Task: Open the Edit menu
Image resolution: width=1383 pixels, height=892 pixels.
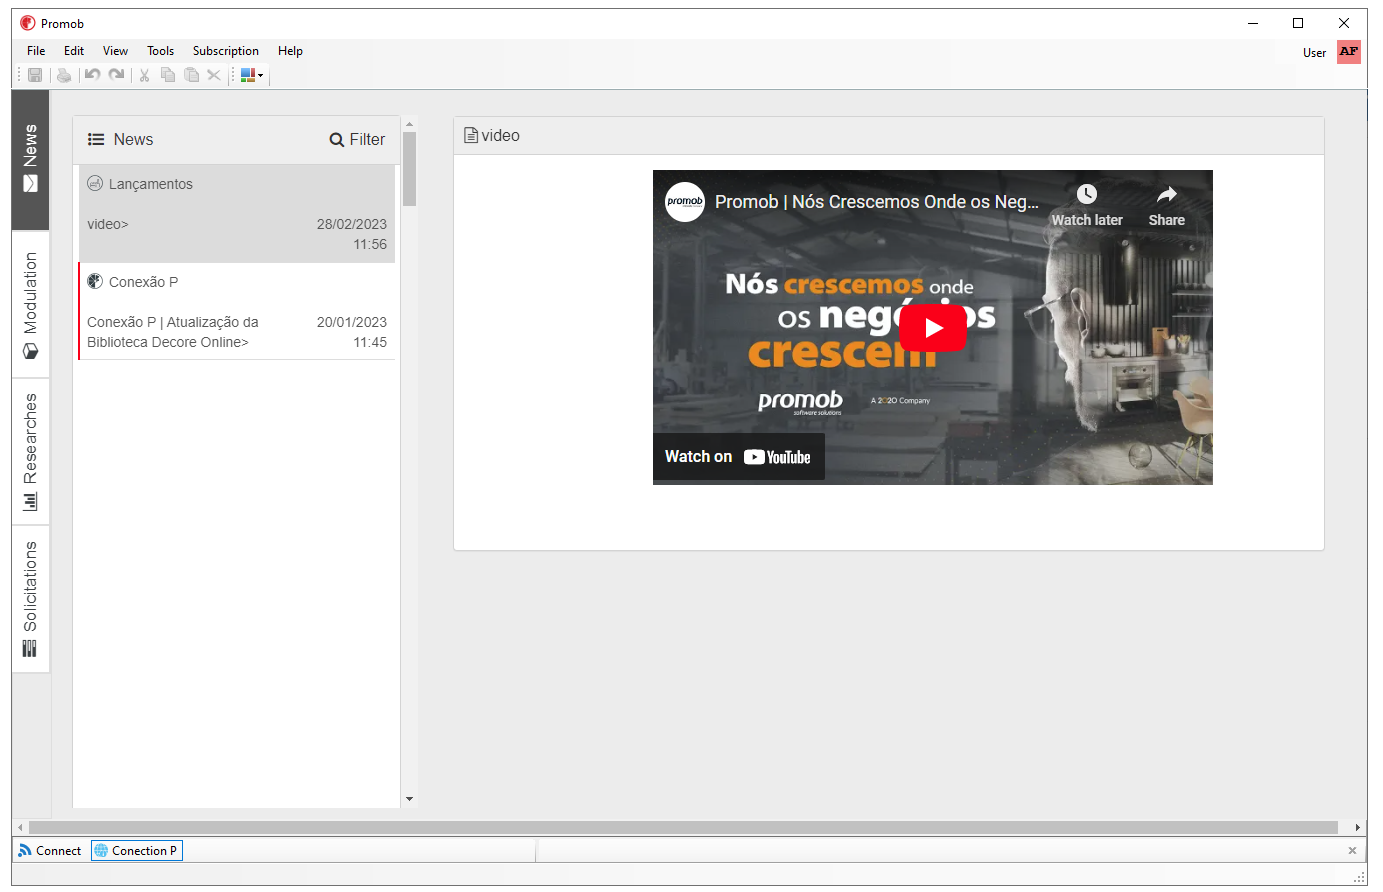Action: pos(74,51)
